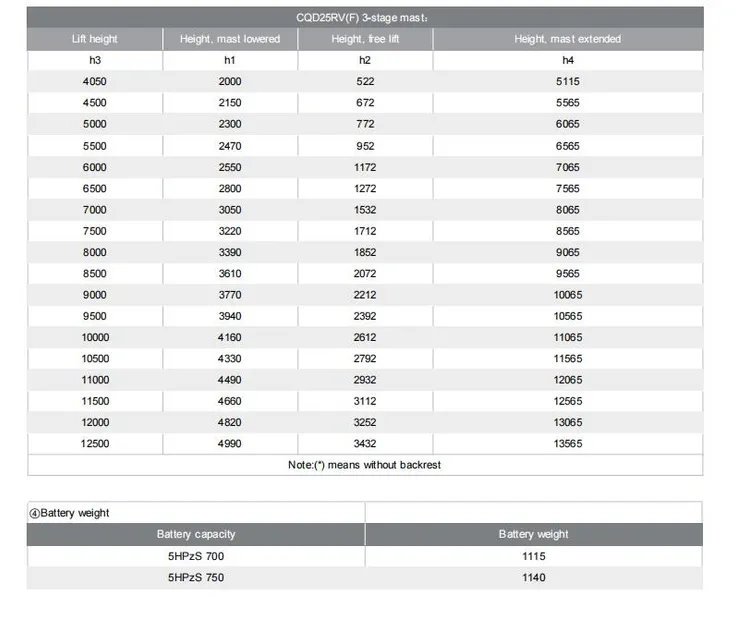The image size is (749, 620).
Task: Select lift height 5000
Action: point(95,124)
